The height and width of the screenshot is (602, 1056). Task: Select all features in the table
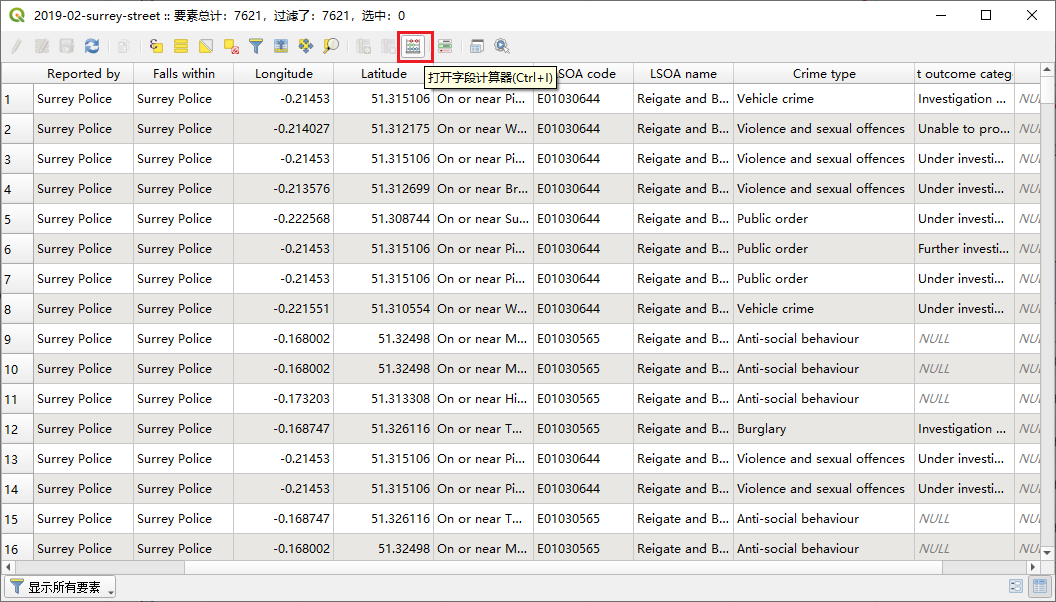(x=181, y=46)
